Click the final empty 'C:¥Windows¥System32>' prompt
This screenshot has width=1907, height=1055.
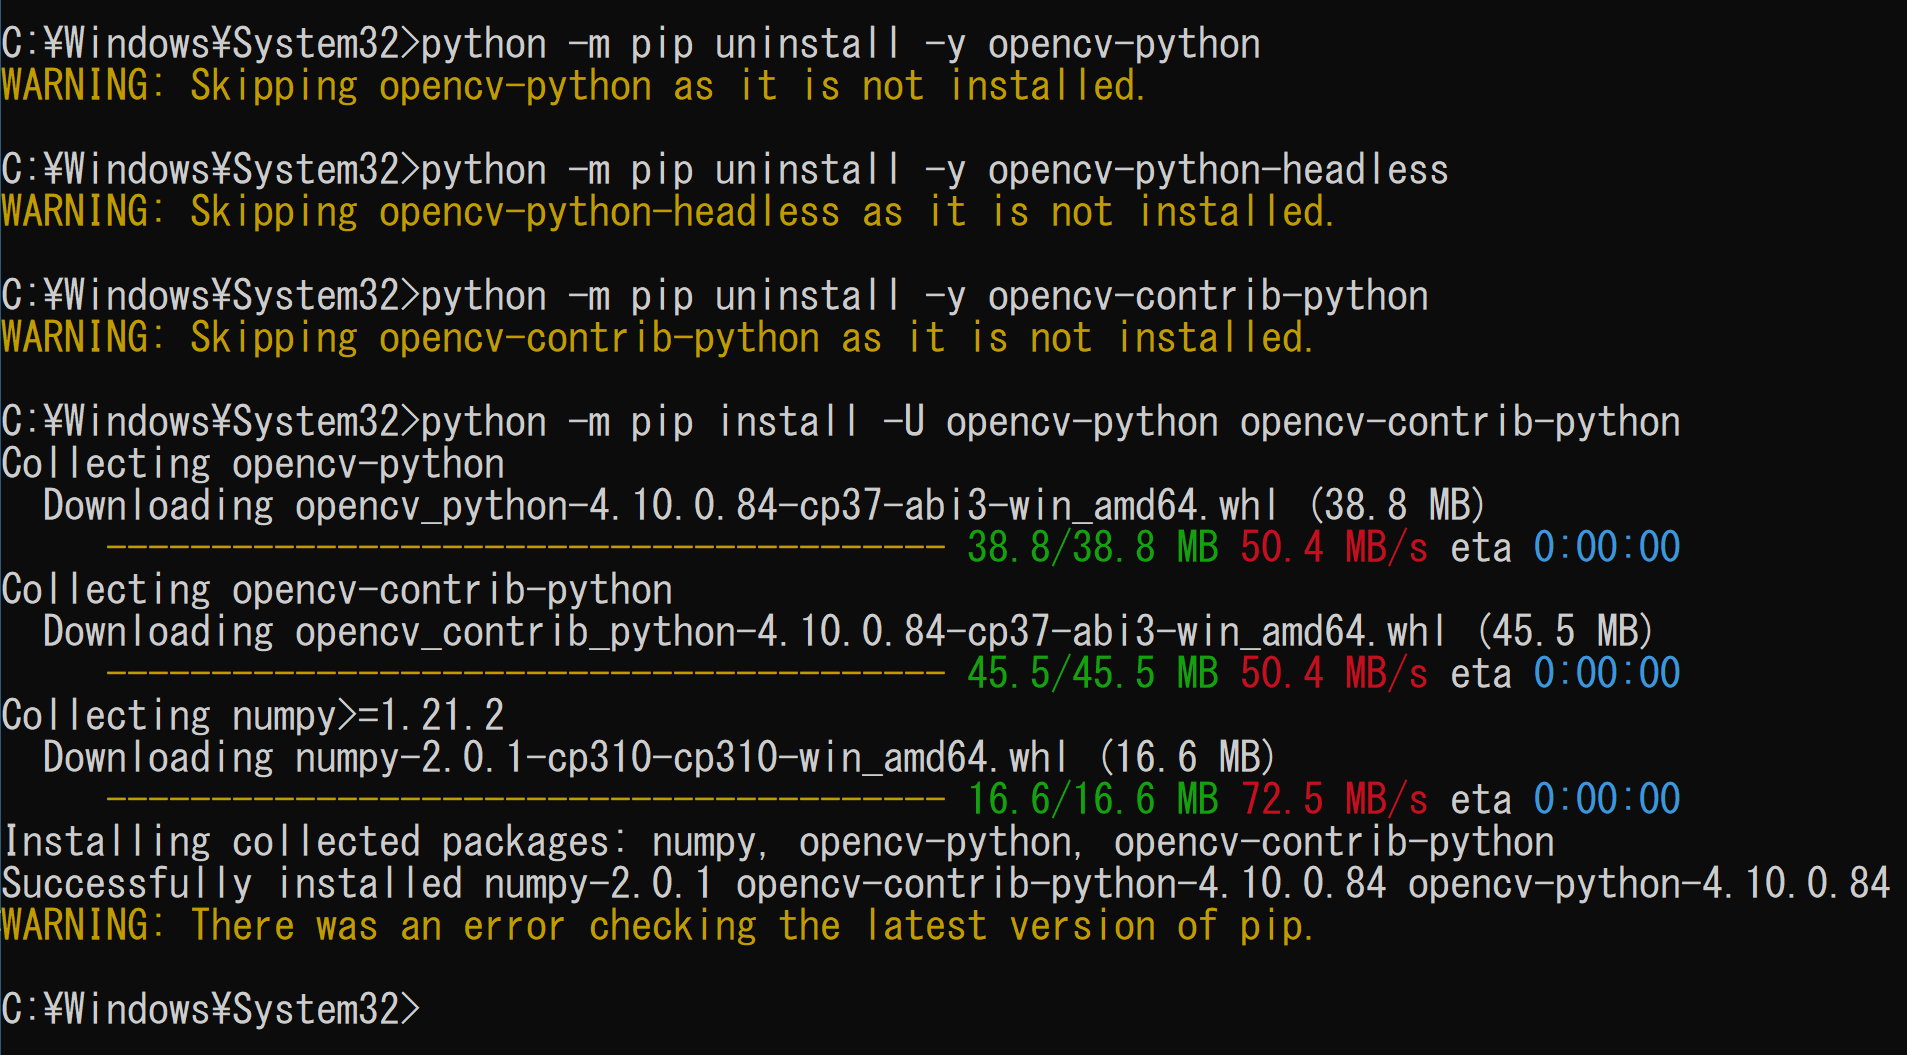[x=211, y=1010]
